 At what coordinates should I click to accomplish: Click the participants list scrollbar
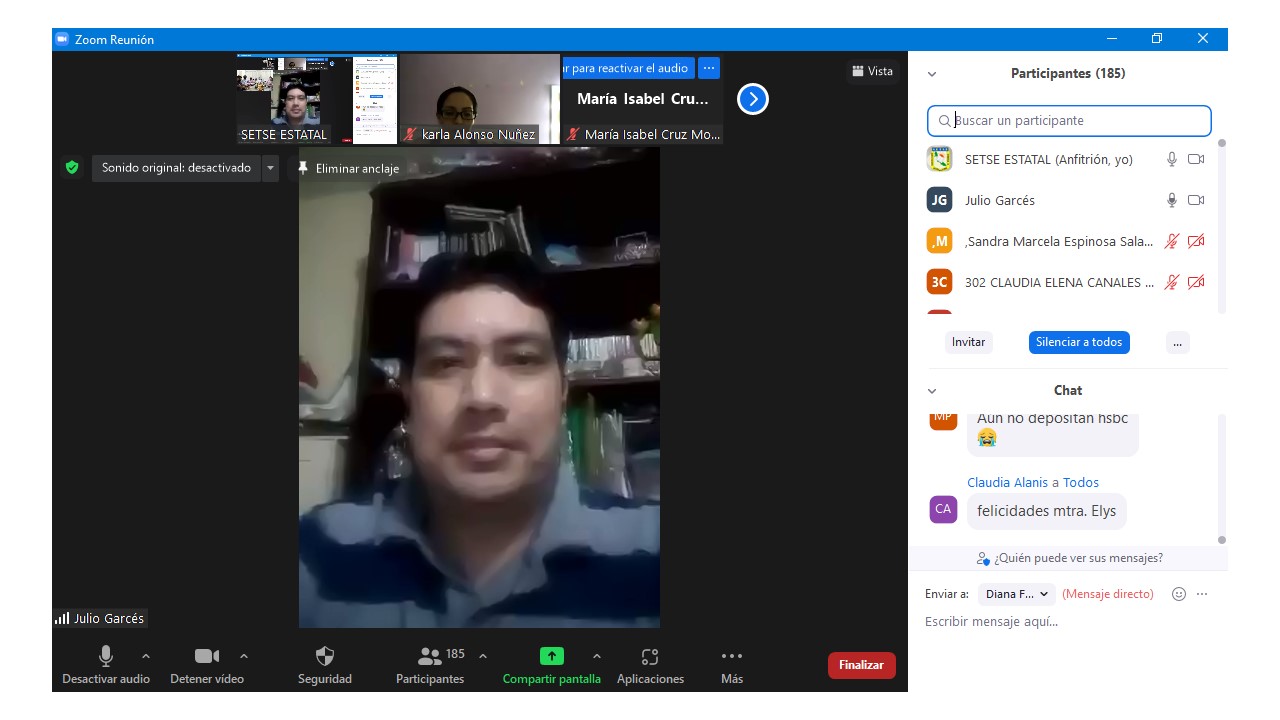tap(1221, 225)
